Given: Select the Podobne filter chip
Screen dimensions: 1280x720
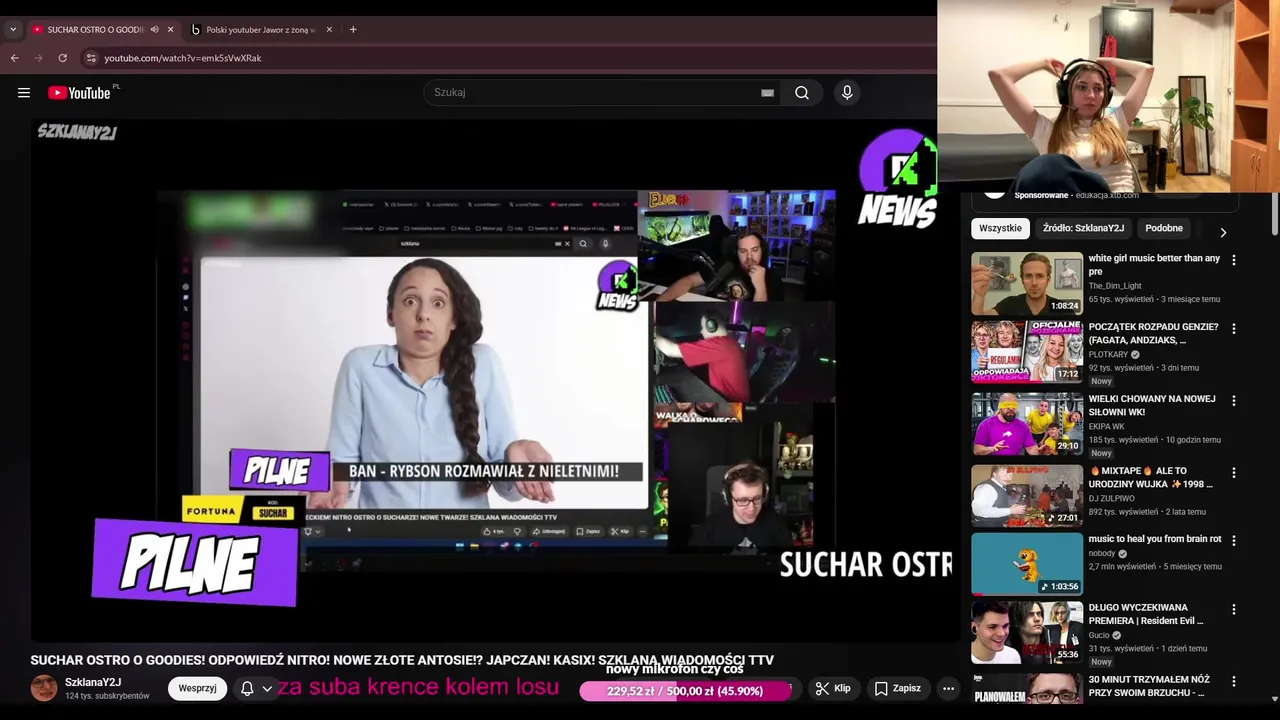Looking at the screenshot, I should coord(1164,228).
